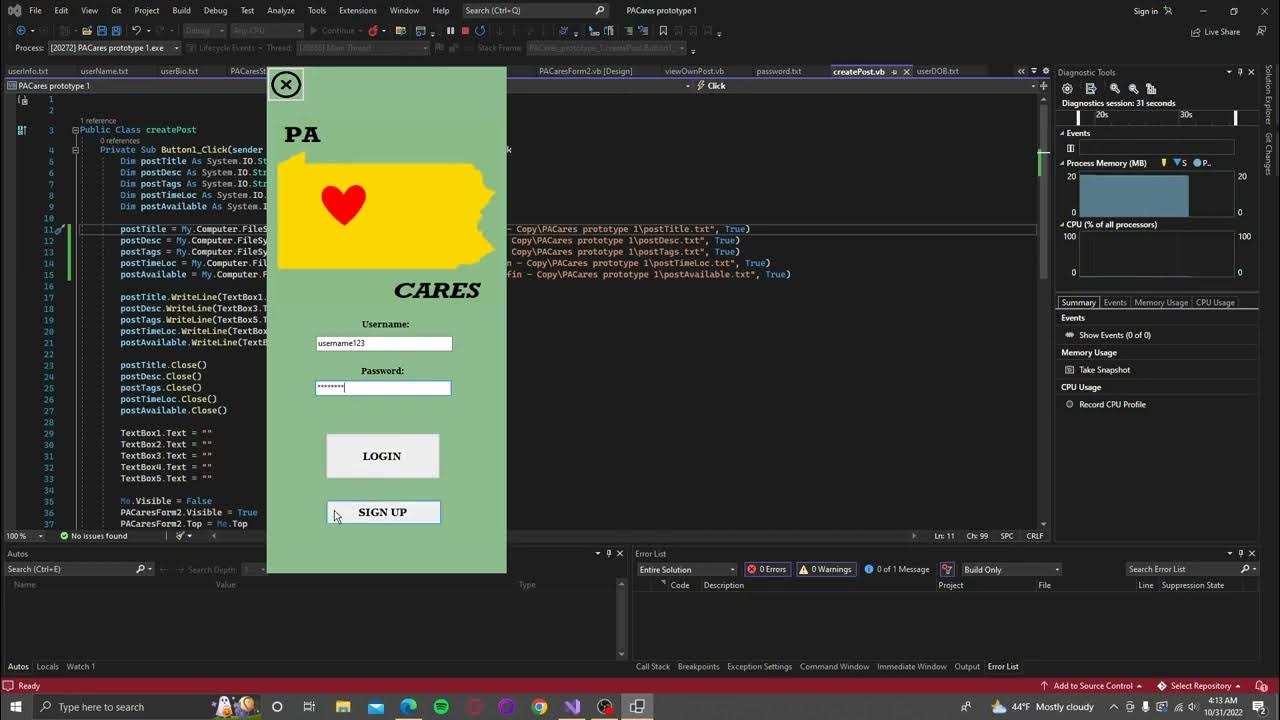Reset the diagnostics timeline view
Screen dimensions: 1280x720
(x=1150, y=89)
